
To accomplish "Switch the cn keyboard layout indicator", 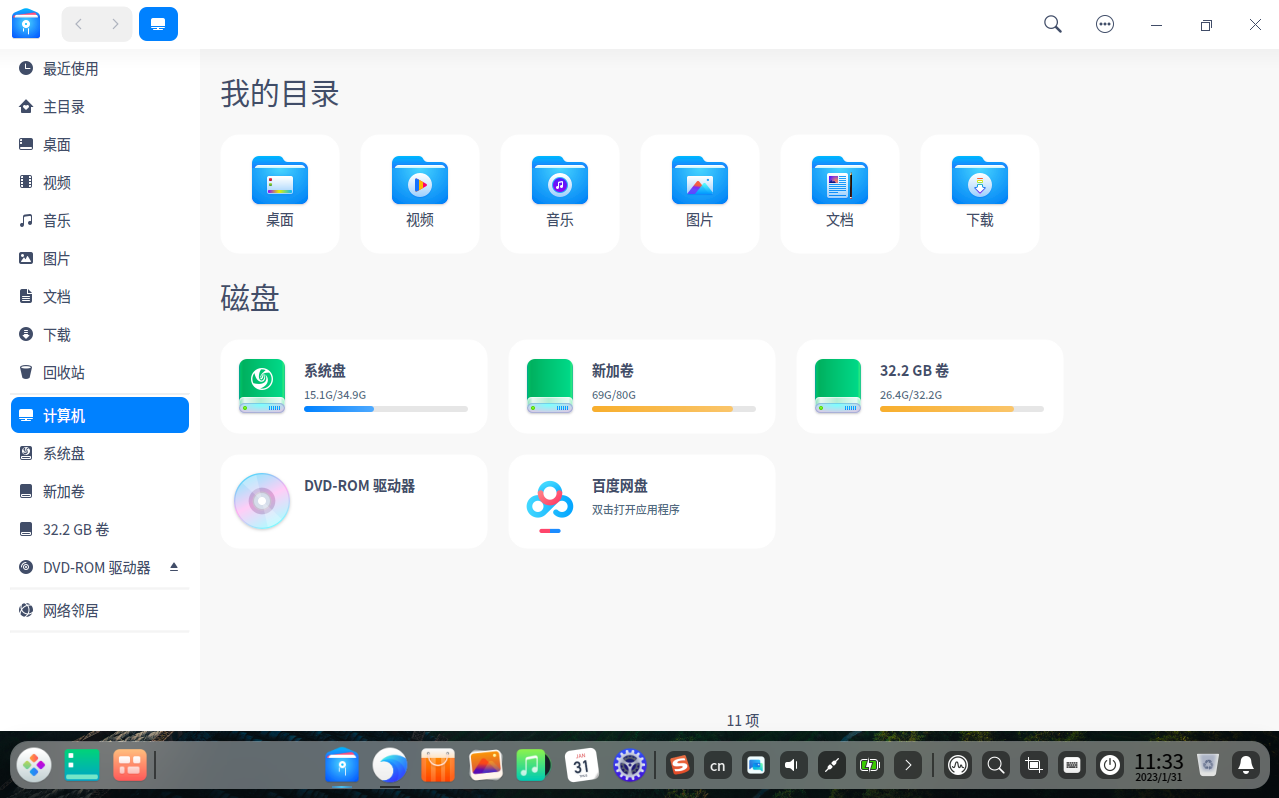I will point(717,765).
